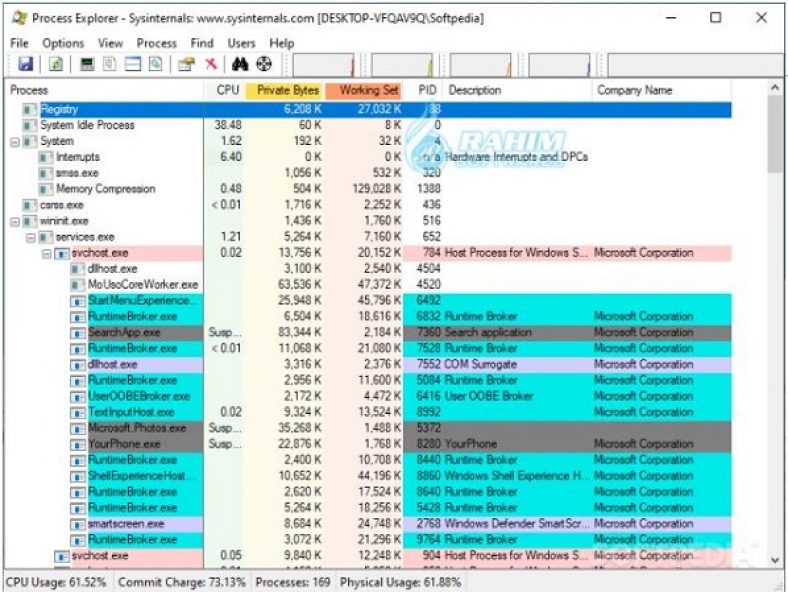This screenshot has width=788, height=592.
Task: Click the Refresh Now toolbar icon
Action: point(56,64)
